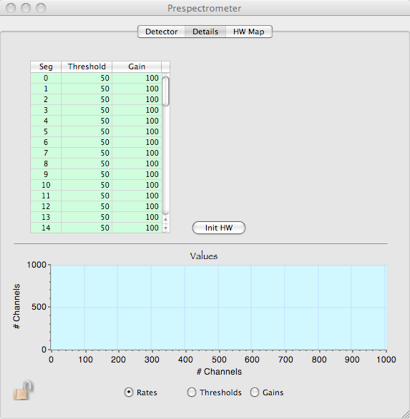The height and width of the screenshot is (419, 410).
Task: Click the table scrollbar down arrow
Action: coord(166,228)
